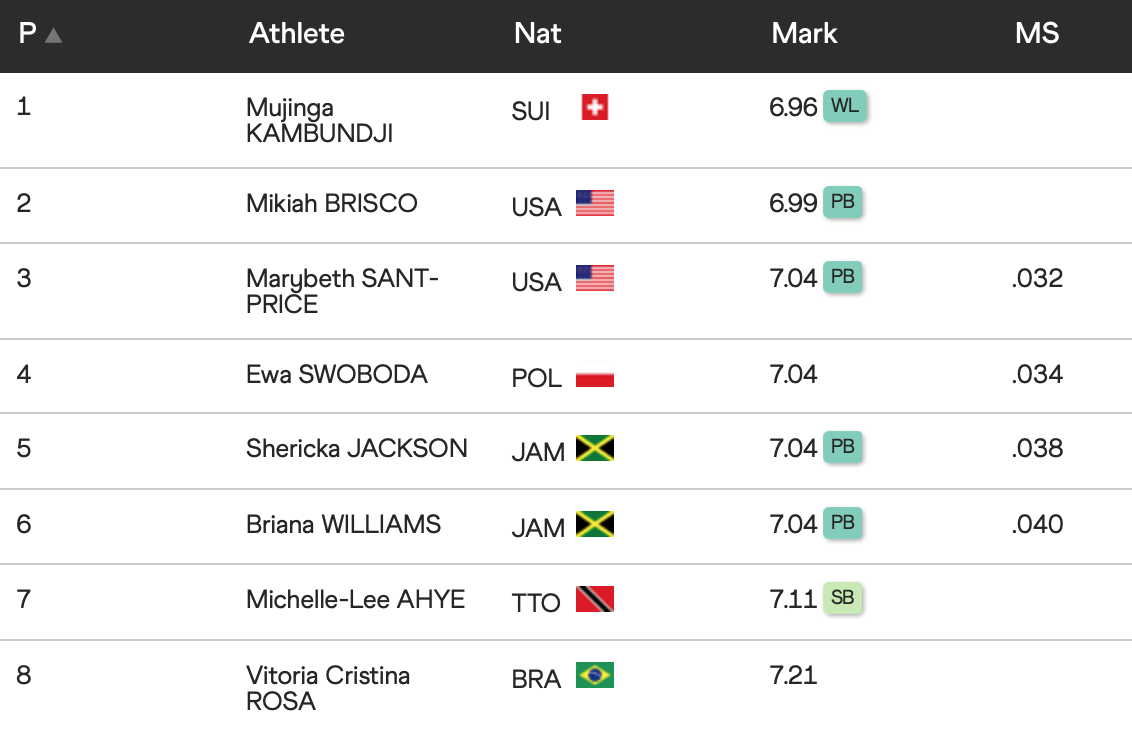Select the Nat column header

[538, 33]
